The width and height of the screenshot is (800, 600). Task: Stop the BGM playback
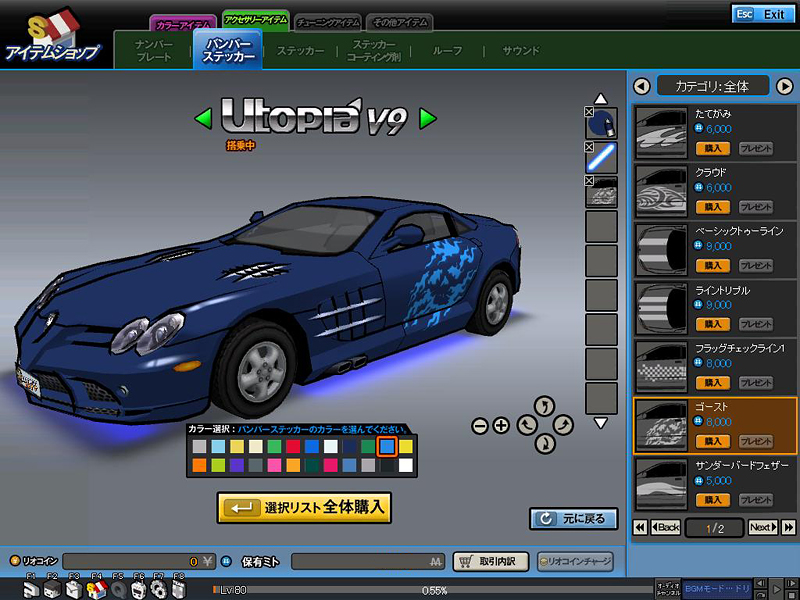point(792,594)
